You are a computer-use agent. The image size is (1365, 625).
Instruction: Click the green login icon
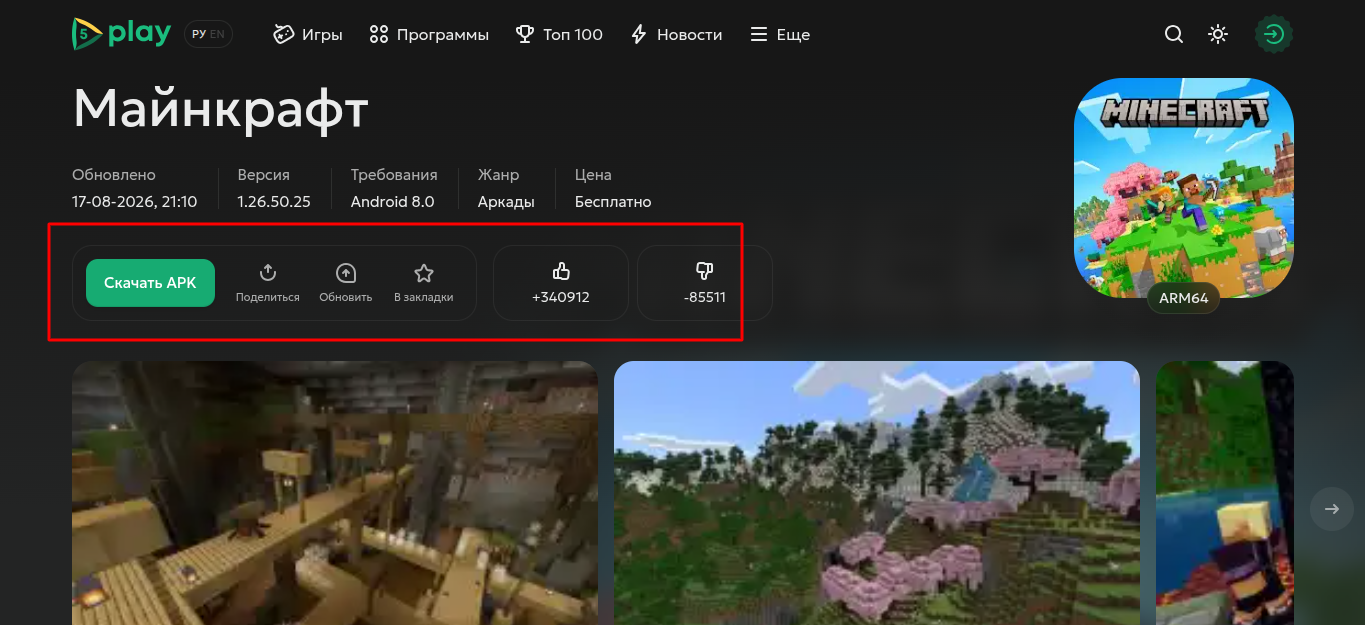(1273, 34)
